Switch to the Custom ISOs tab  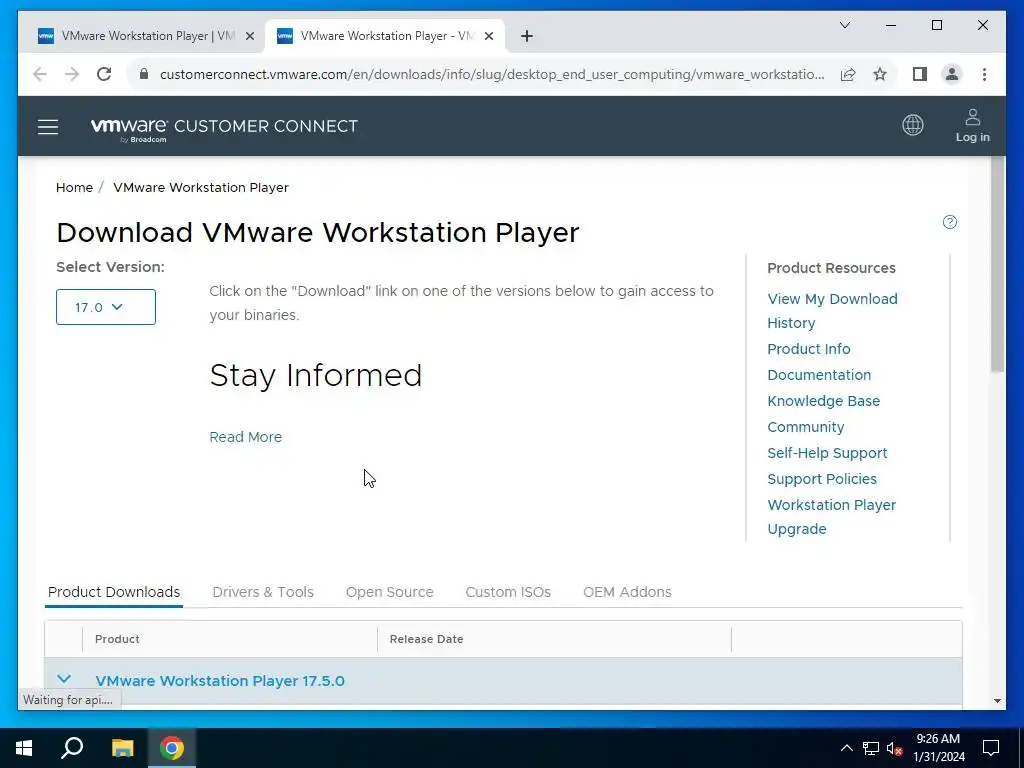[x=508, y=592]
